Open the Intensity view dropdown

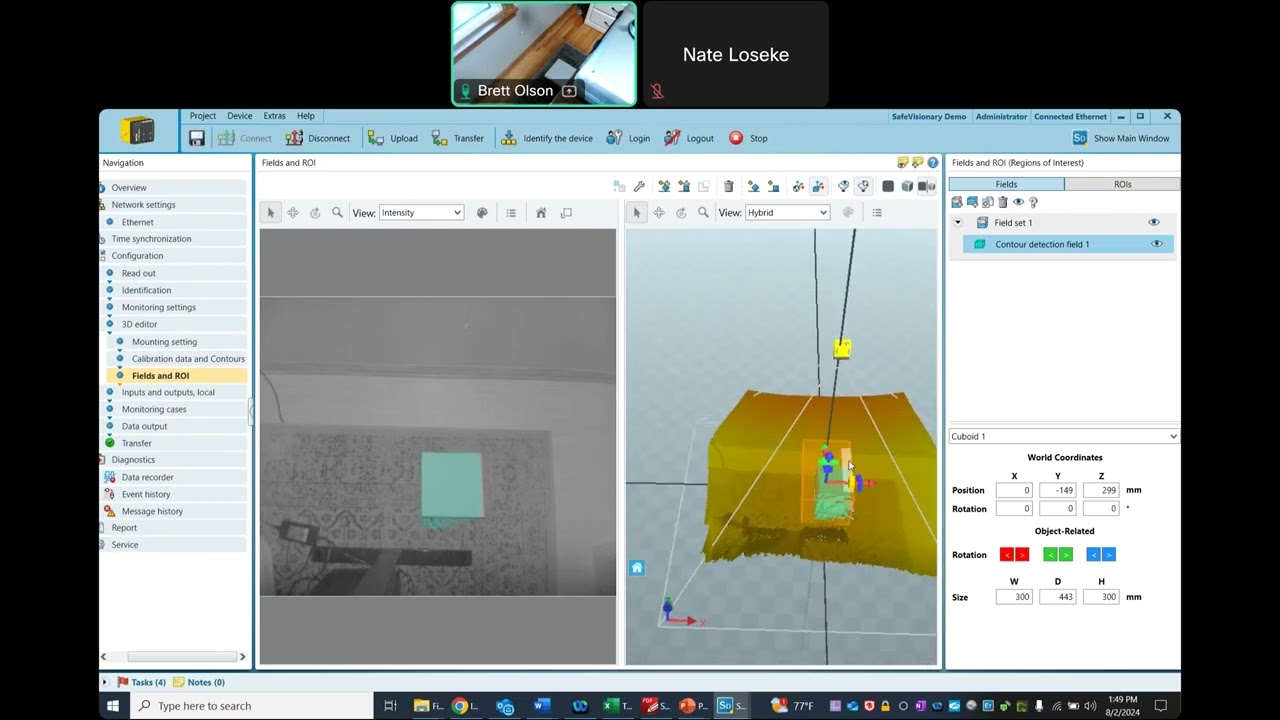421,212
